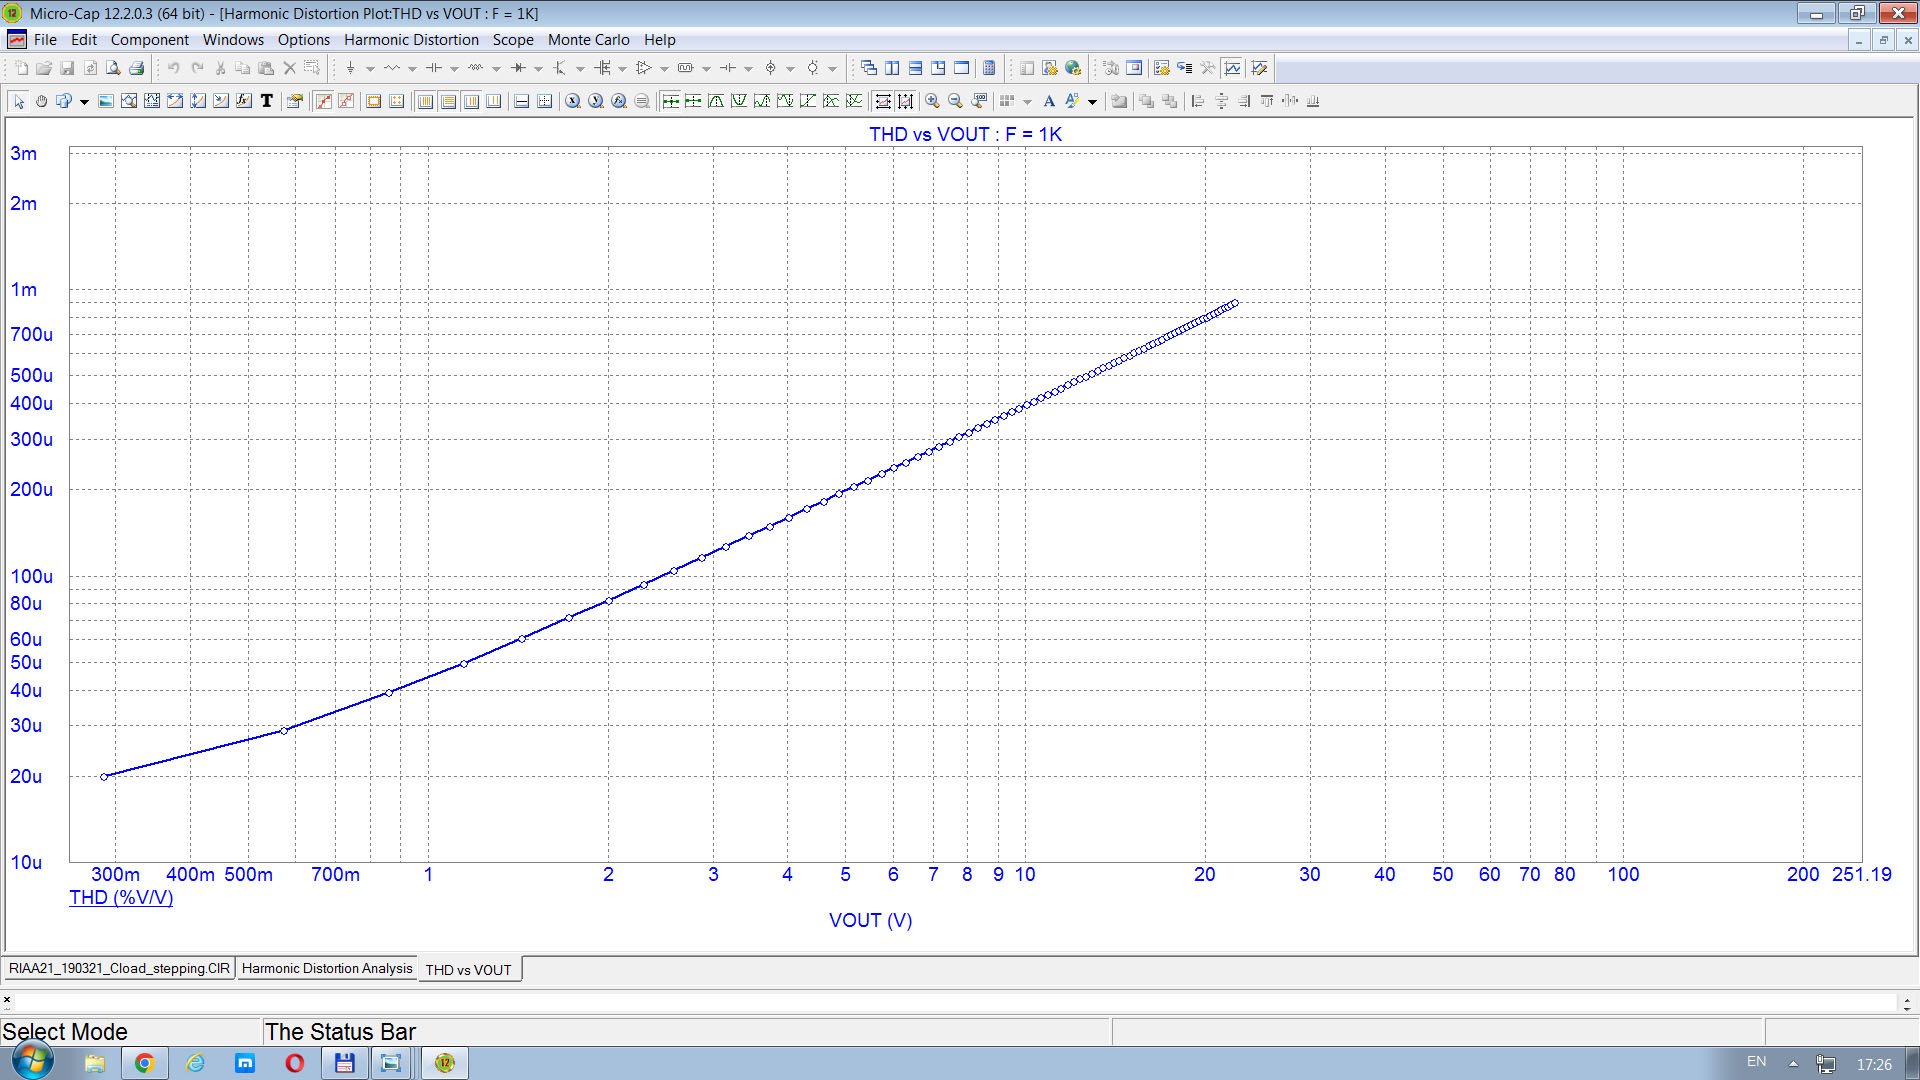Open the calculator icon in toolbar
1920x1080 pixels.
[989, 69]
